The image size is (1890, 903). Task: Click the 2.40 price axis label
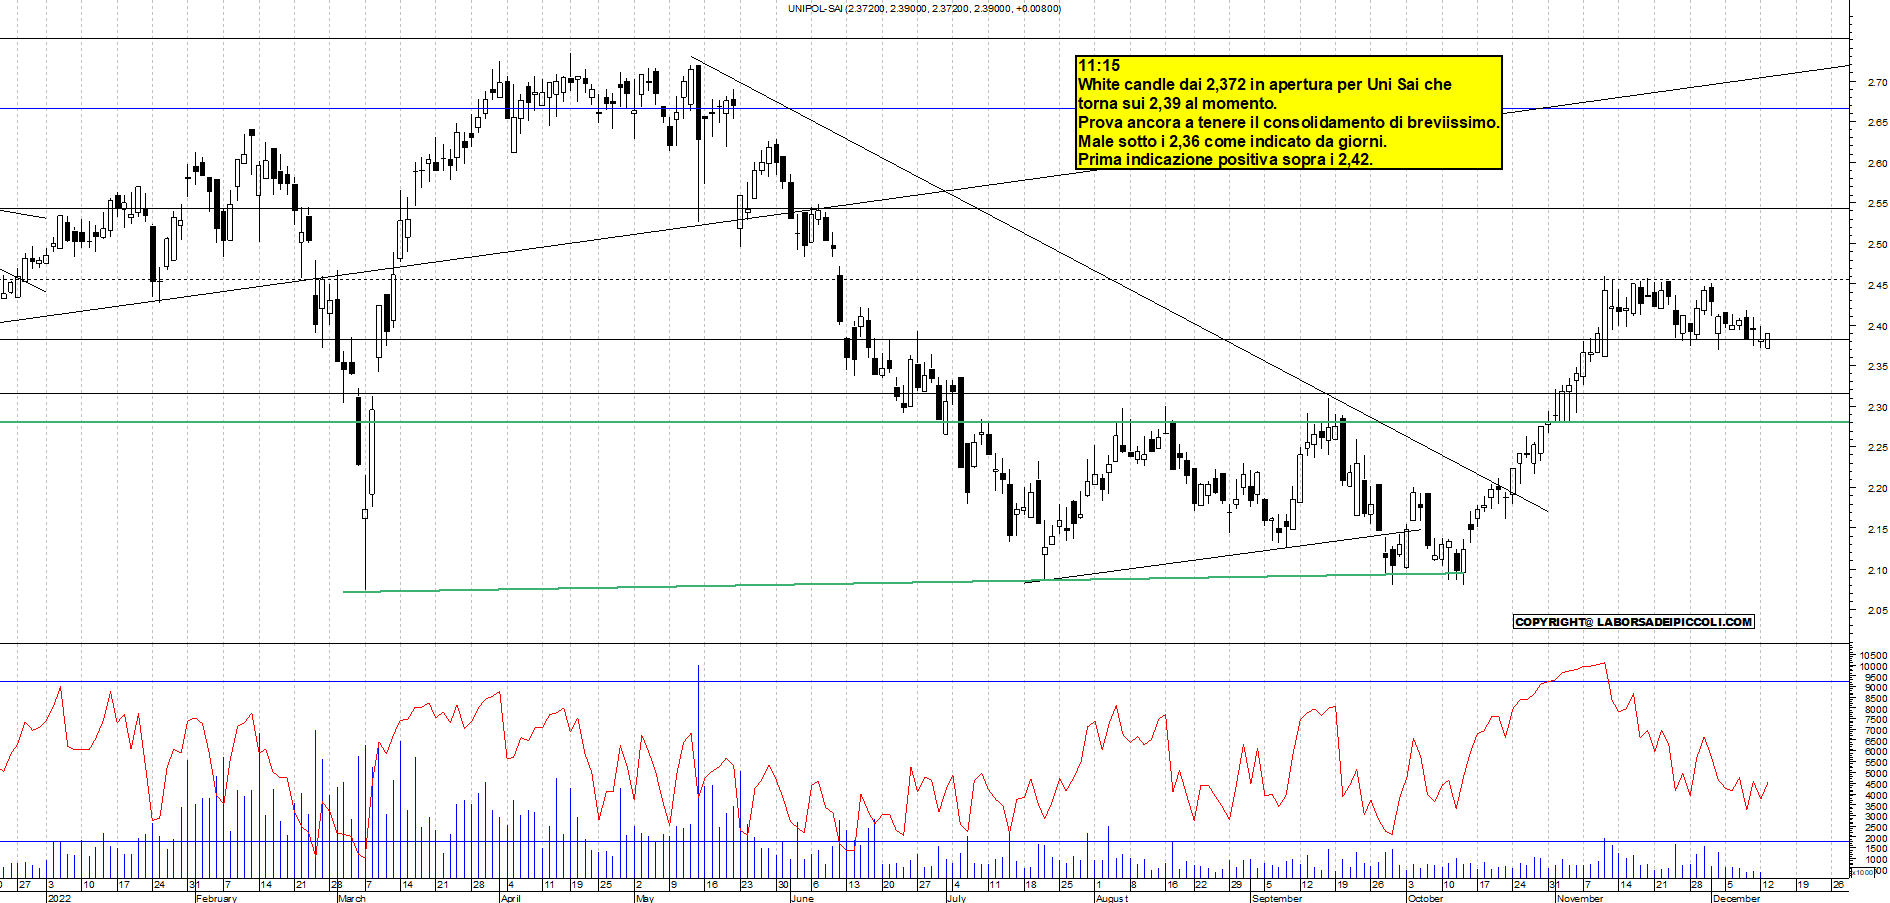coord(1877,327)
